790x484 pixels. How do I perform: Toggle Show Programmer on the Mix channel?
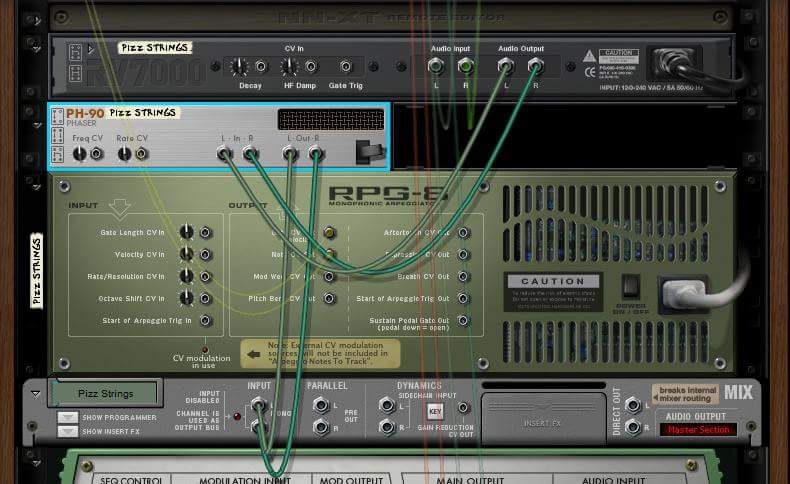coord(68,417)
